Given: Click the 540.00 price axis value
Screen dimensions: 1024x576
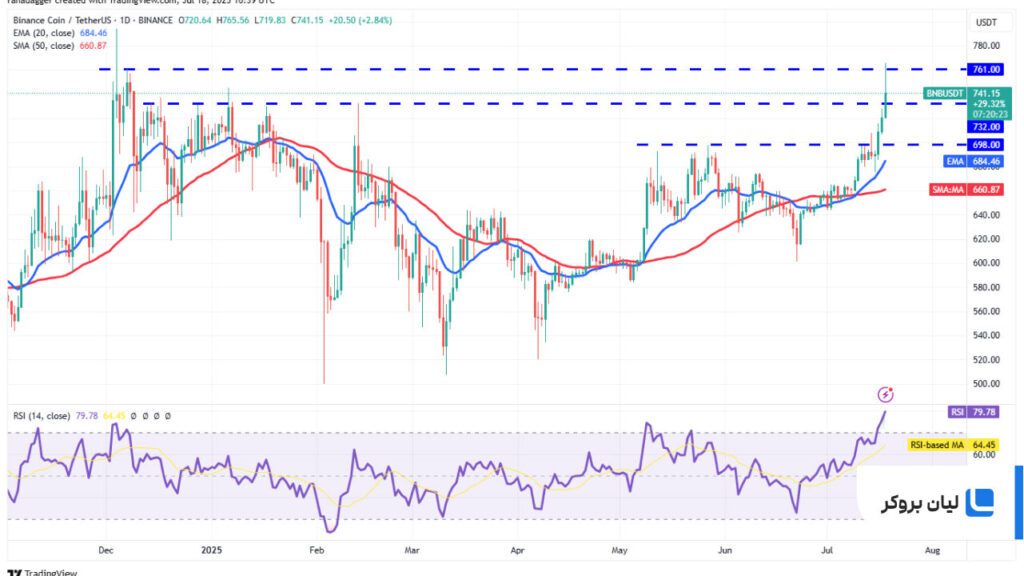Looking at the screenshot, I should point(986,336).
